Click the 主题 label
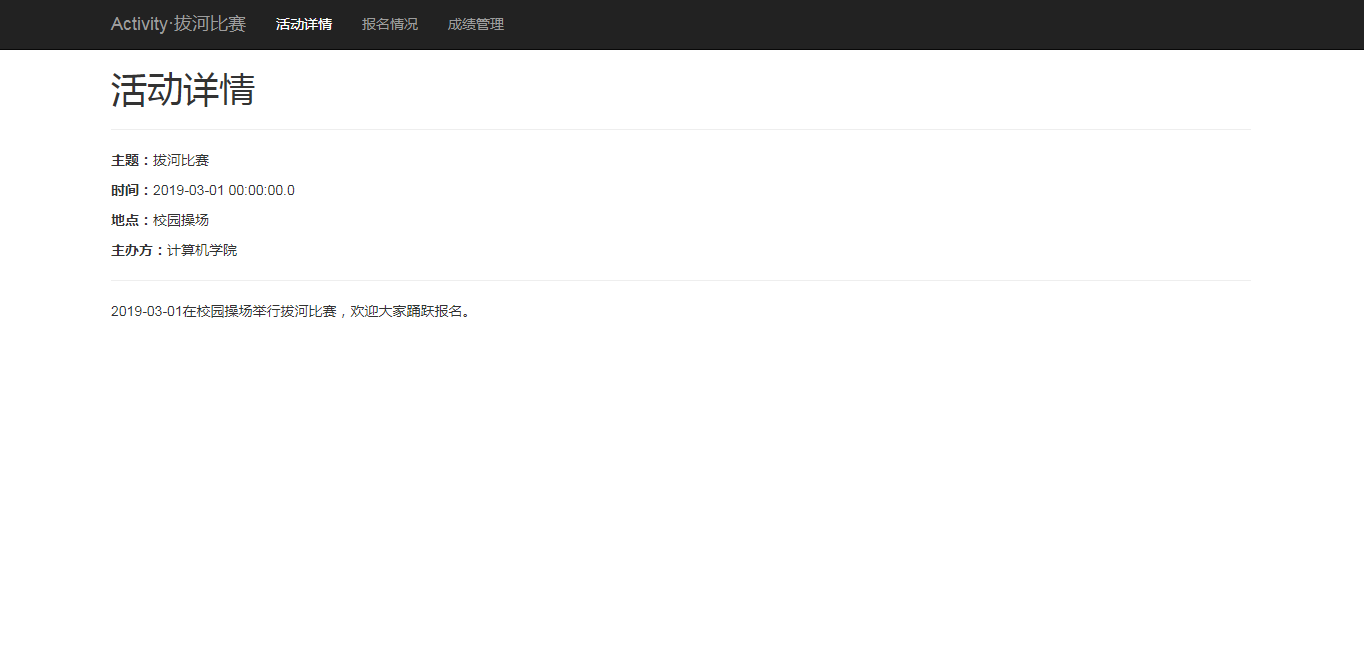Viewport: 1364px width, 658px height. pos(131,160)
